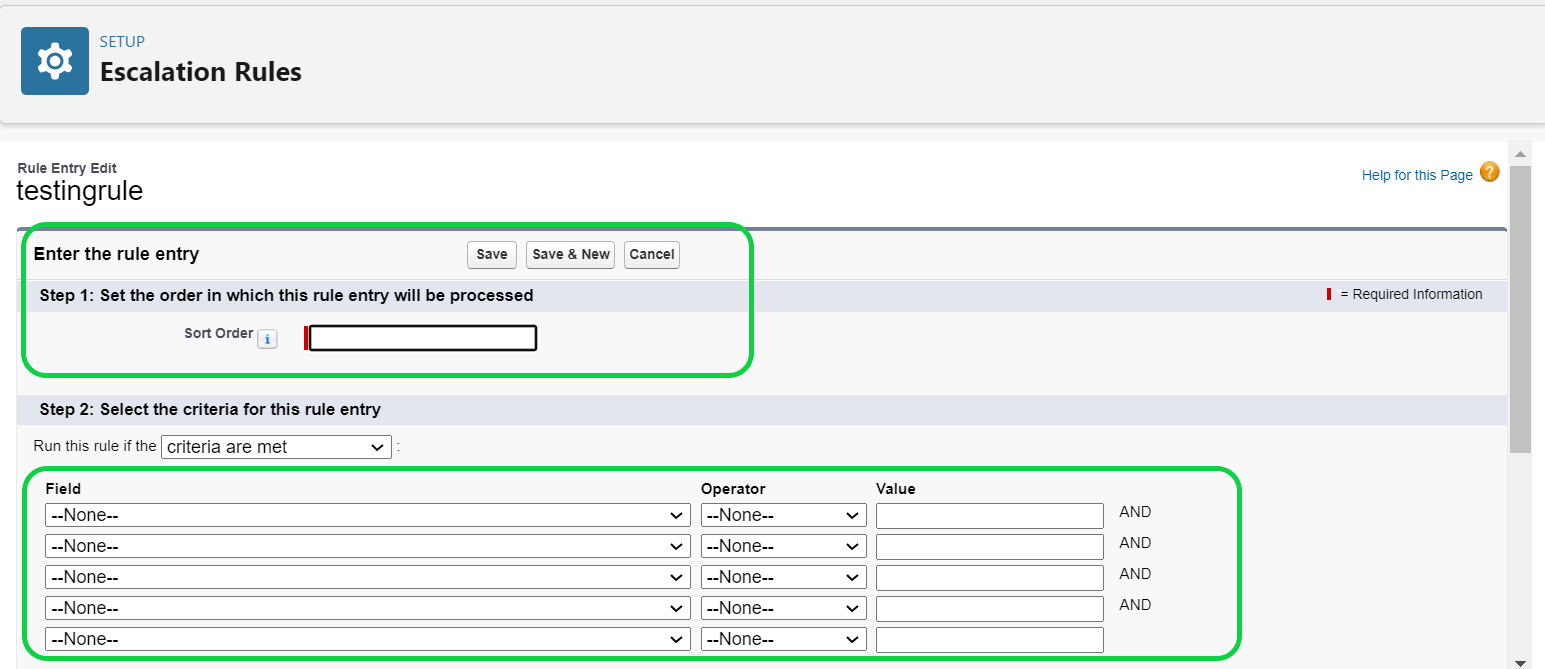Click the Save button
The image size is (1545, 669).
pos(491,255)
